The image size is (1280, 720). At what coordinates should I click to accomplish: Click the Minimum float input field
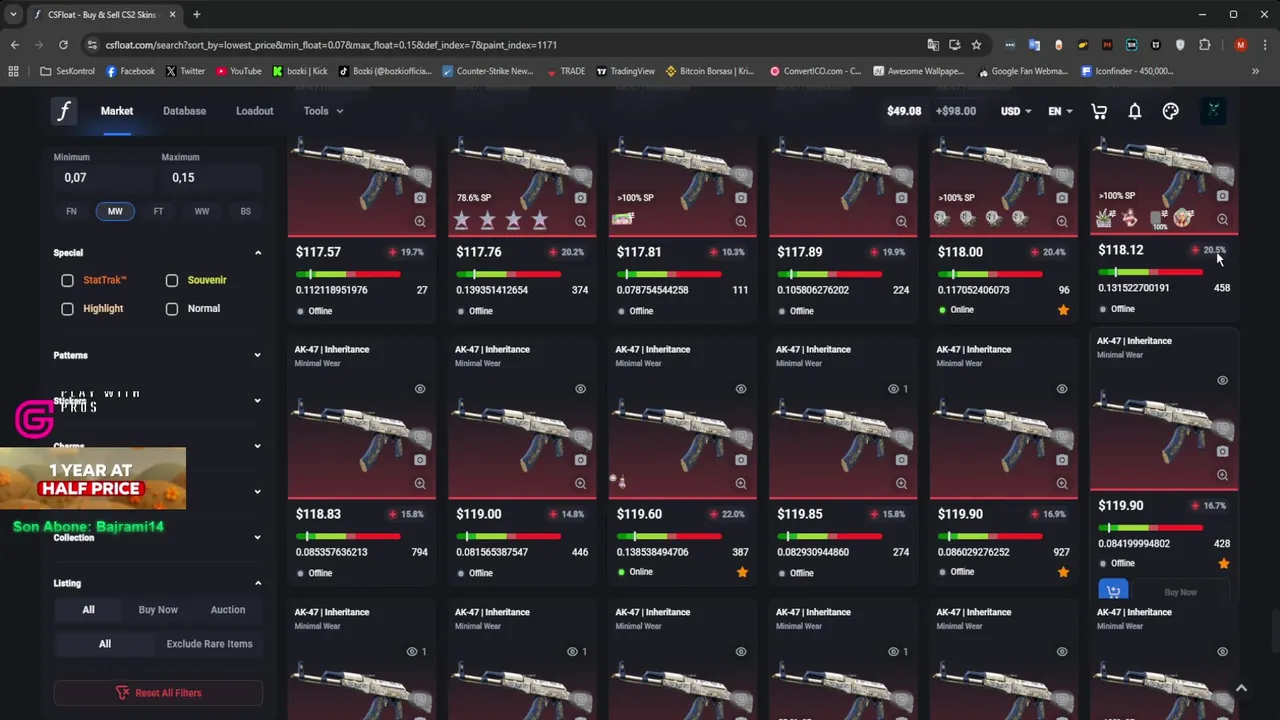pos(103,177)
